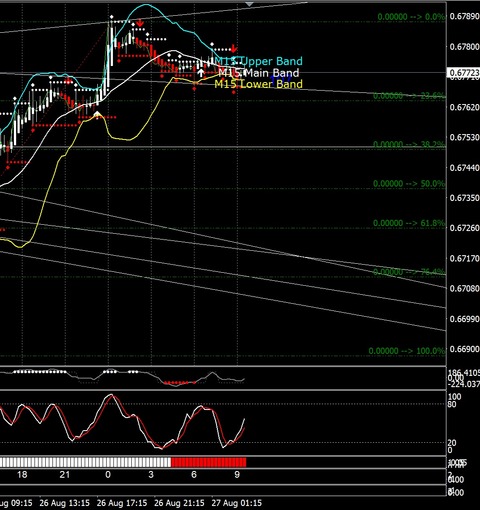Click the 0.67170 price on the axis
The width and height of the screenshot is (480, 510).
coord(465,258)
